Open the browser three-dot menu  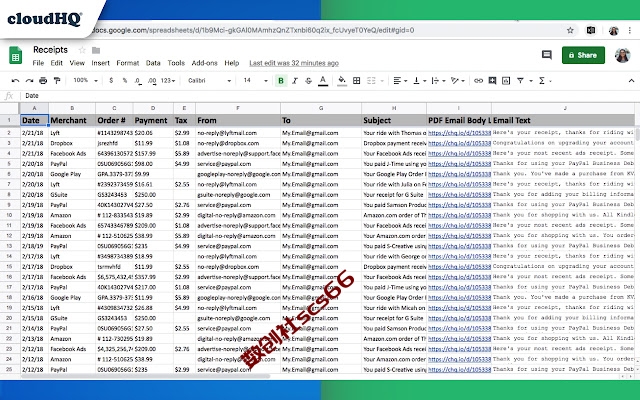(630, 30)
